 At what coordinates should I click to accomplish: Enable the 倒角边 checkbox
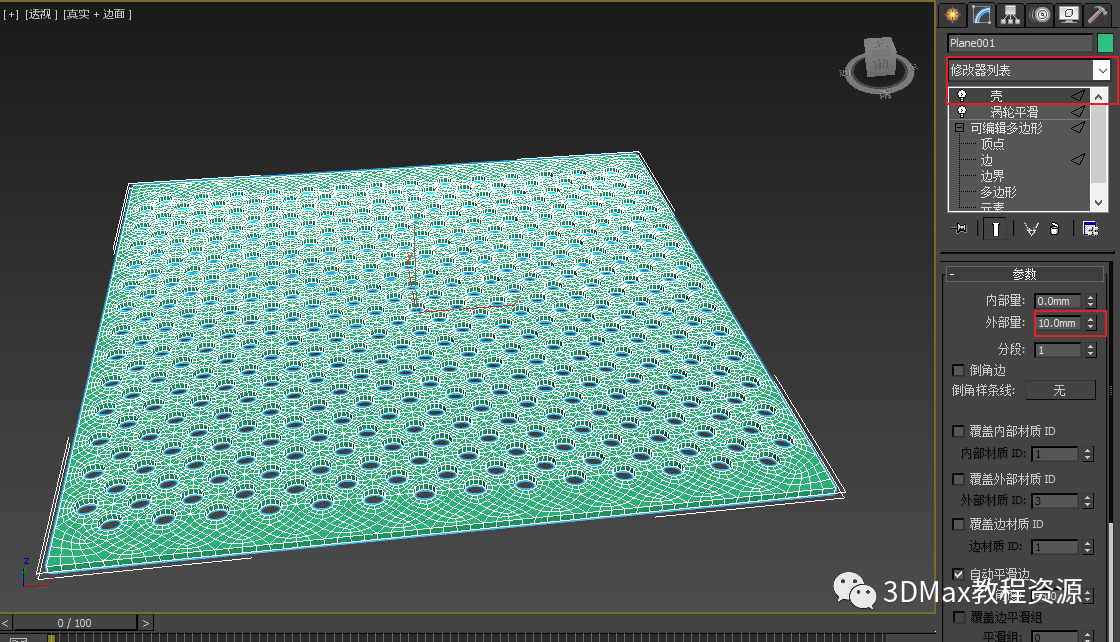(959, 370)
